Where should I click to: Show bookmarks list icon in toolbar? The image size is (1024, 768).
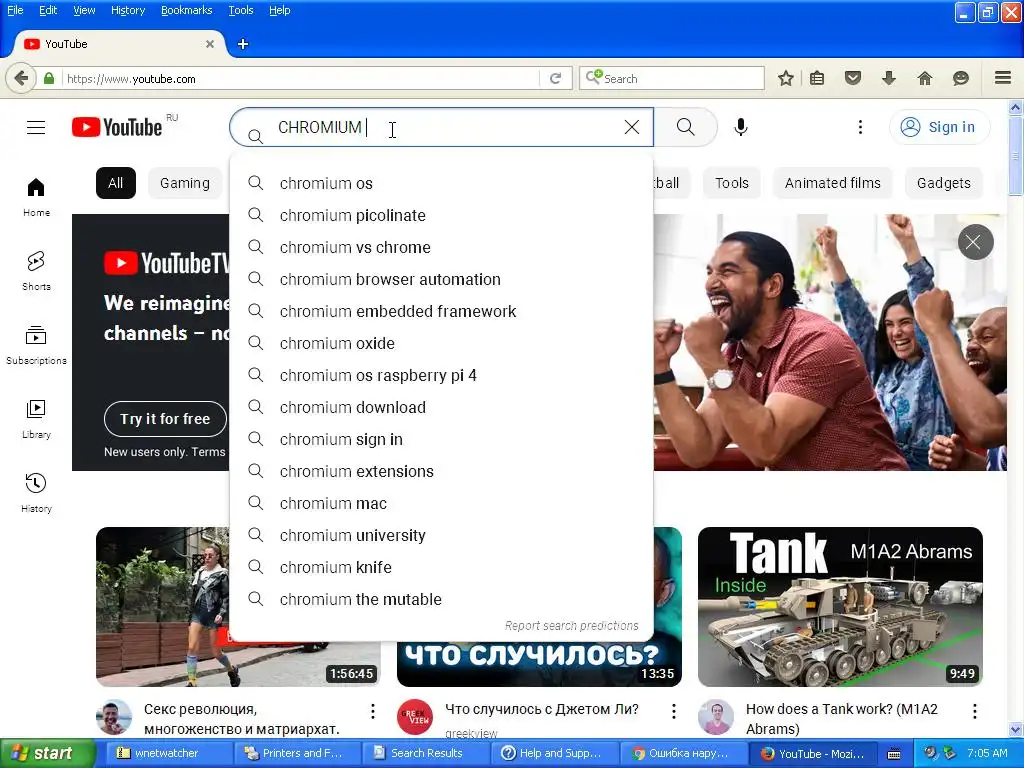point(817,78)
